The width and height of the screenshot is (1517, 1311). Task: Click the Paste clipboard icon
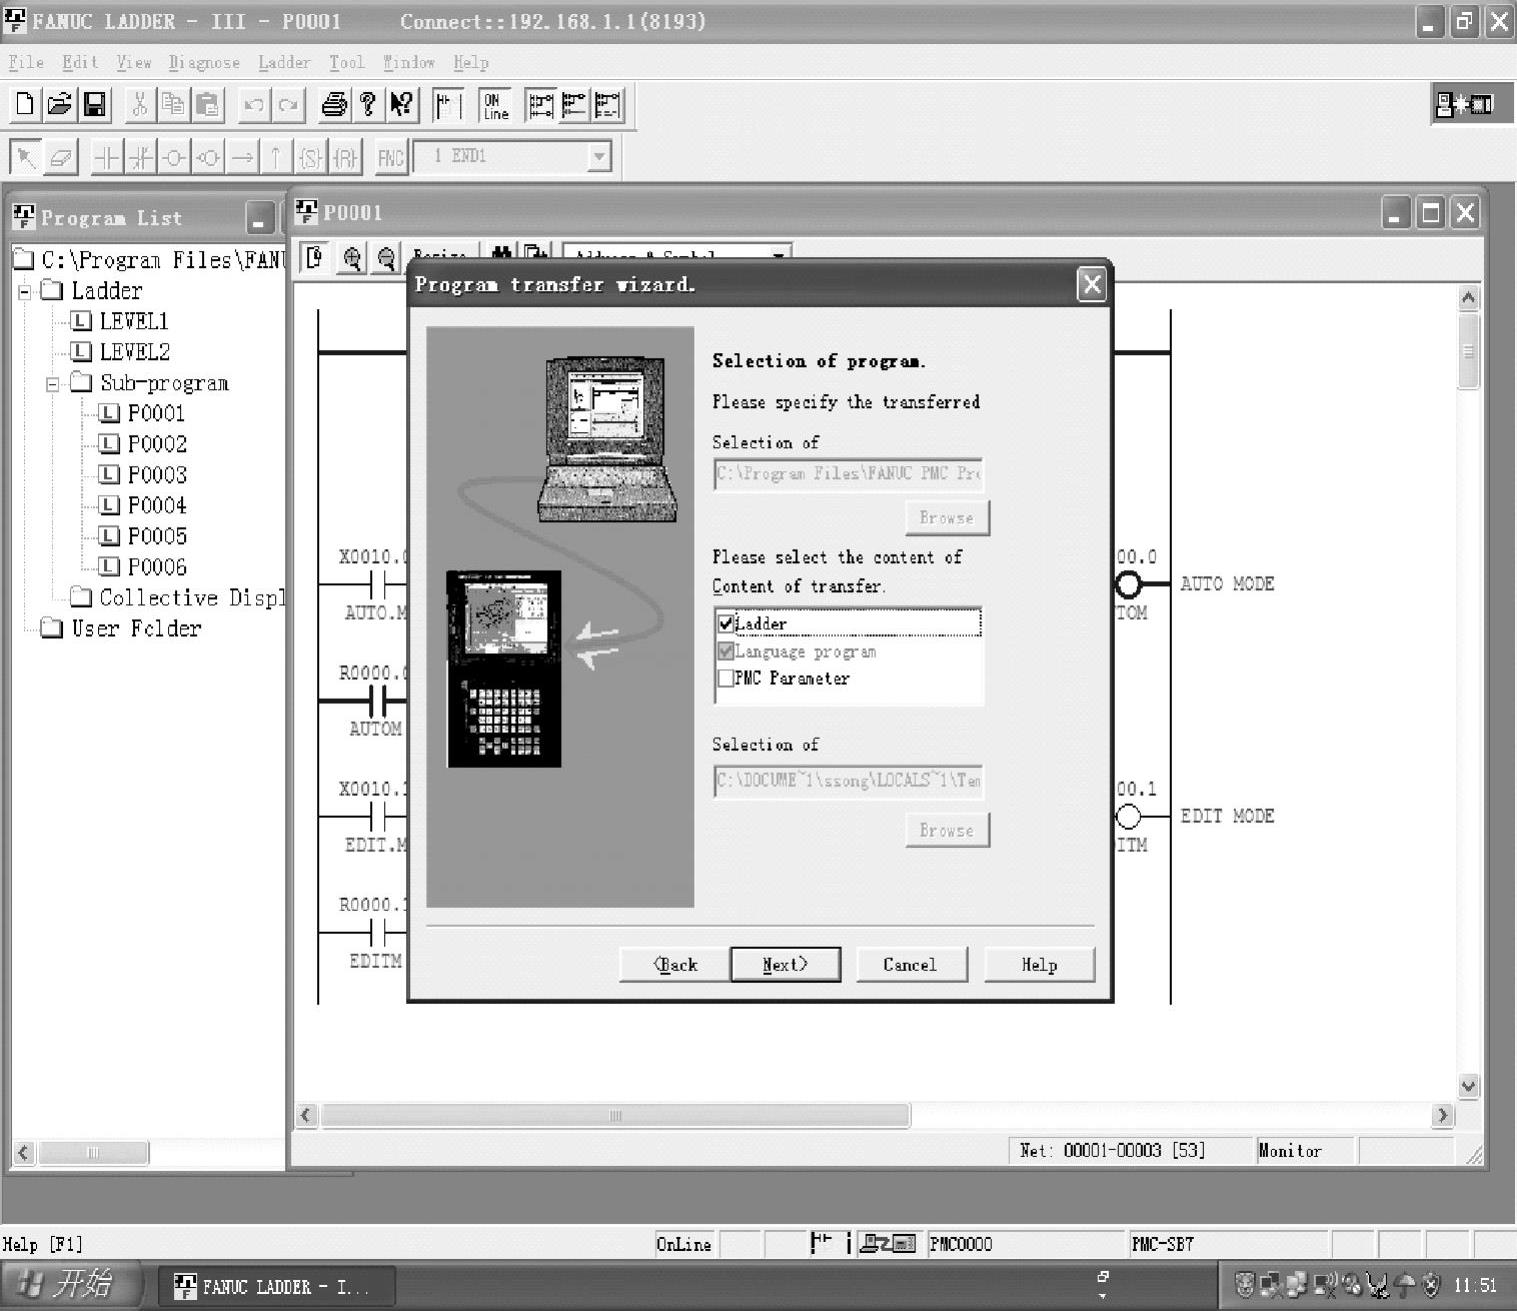(x=207, y=104)
